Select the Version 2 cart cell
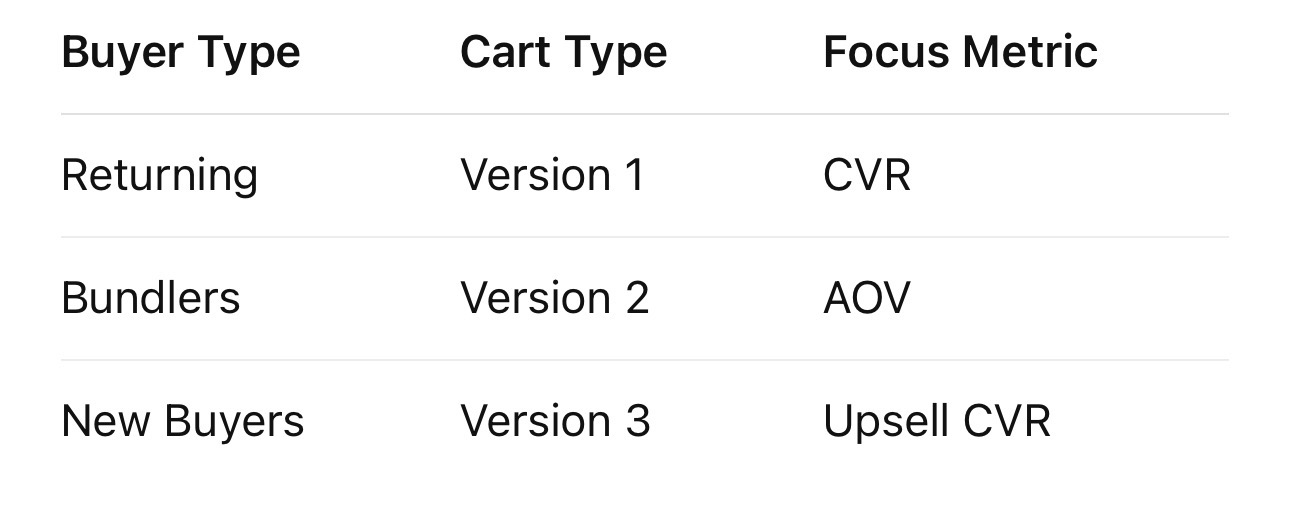 (554, 298)
